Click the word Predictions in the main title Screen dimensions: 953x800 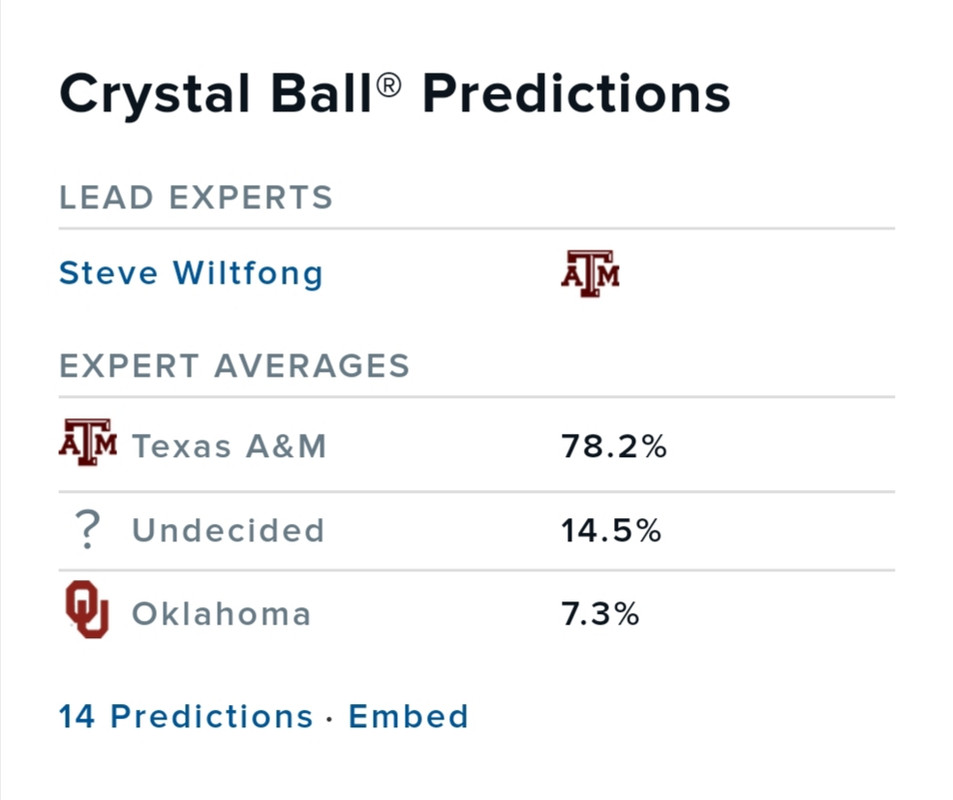coord(575,95)
